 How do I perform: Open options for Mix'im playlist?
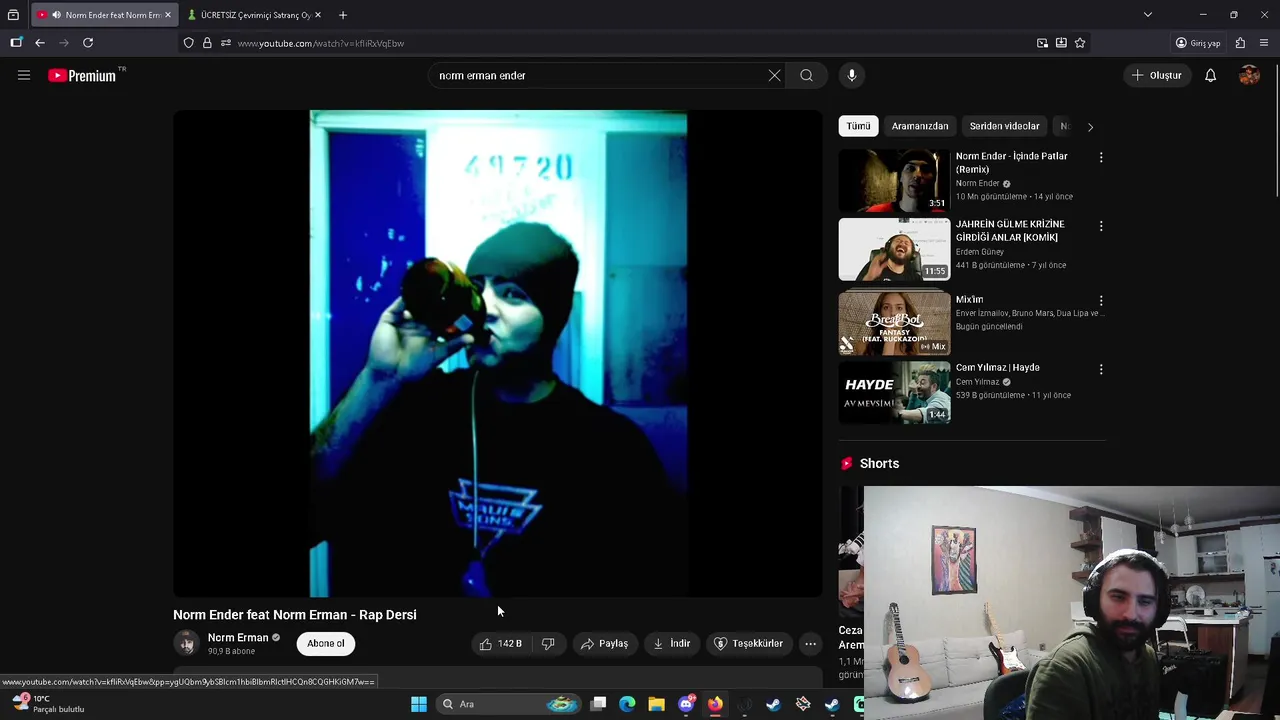click(1101, 301)
